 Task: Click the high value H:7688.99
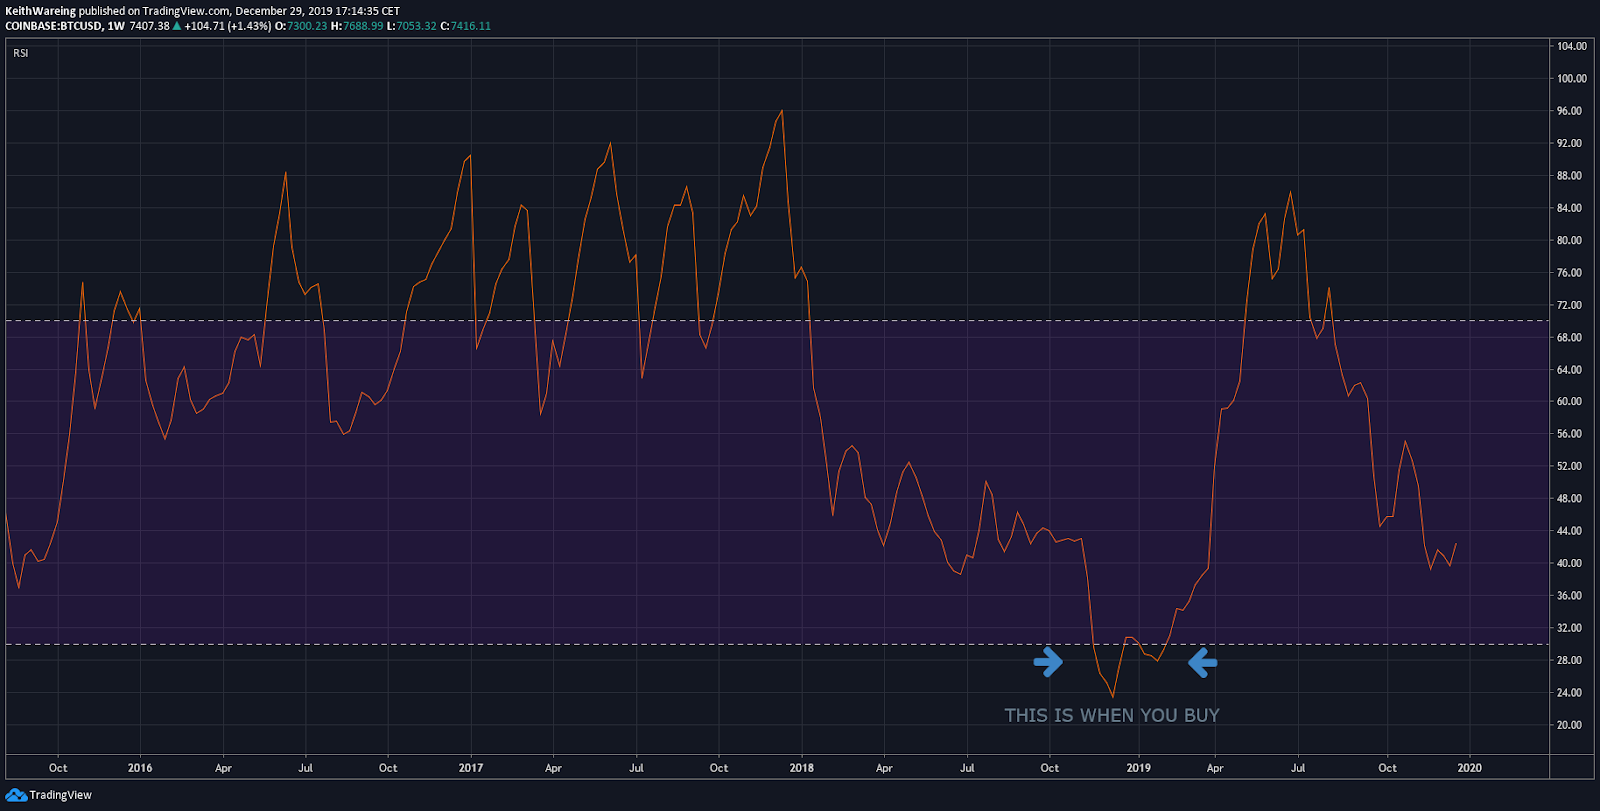[357, 26]
